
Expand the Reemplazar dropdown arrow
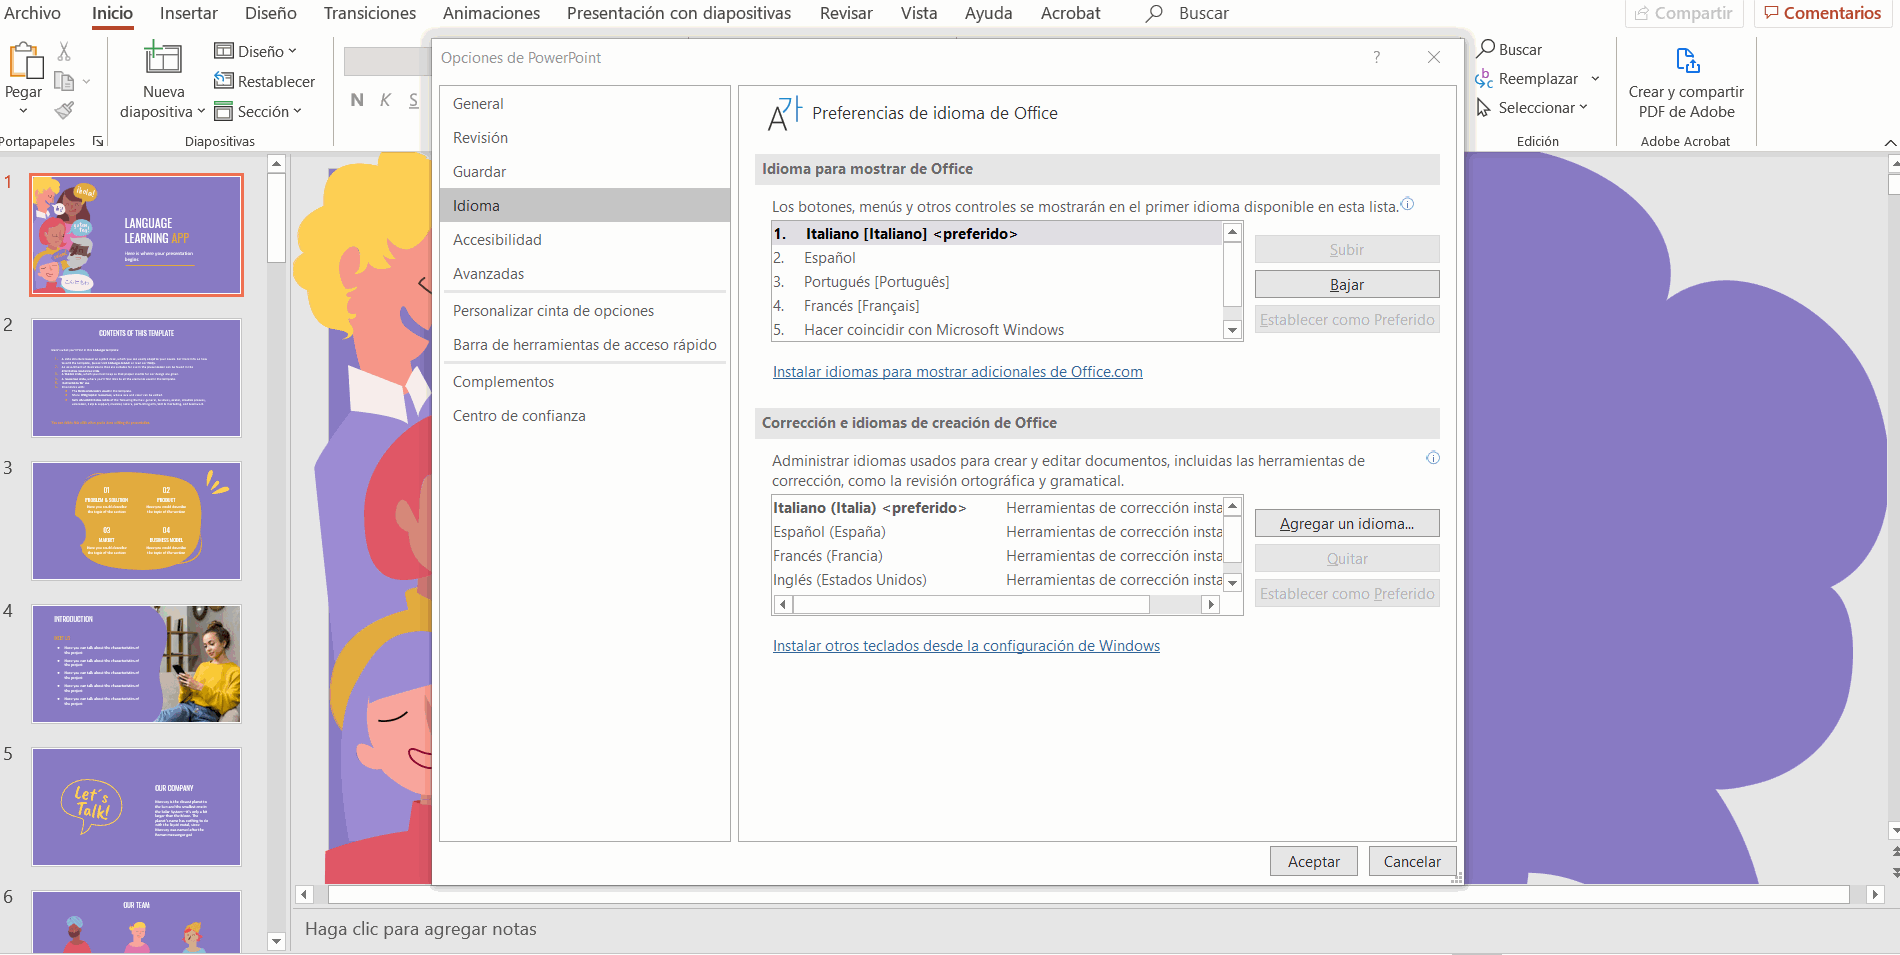tap(1595, 78)
